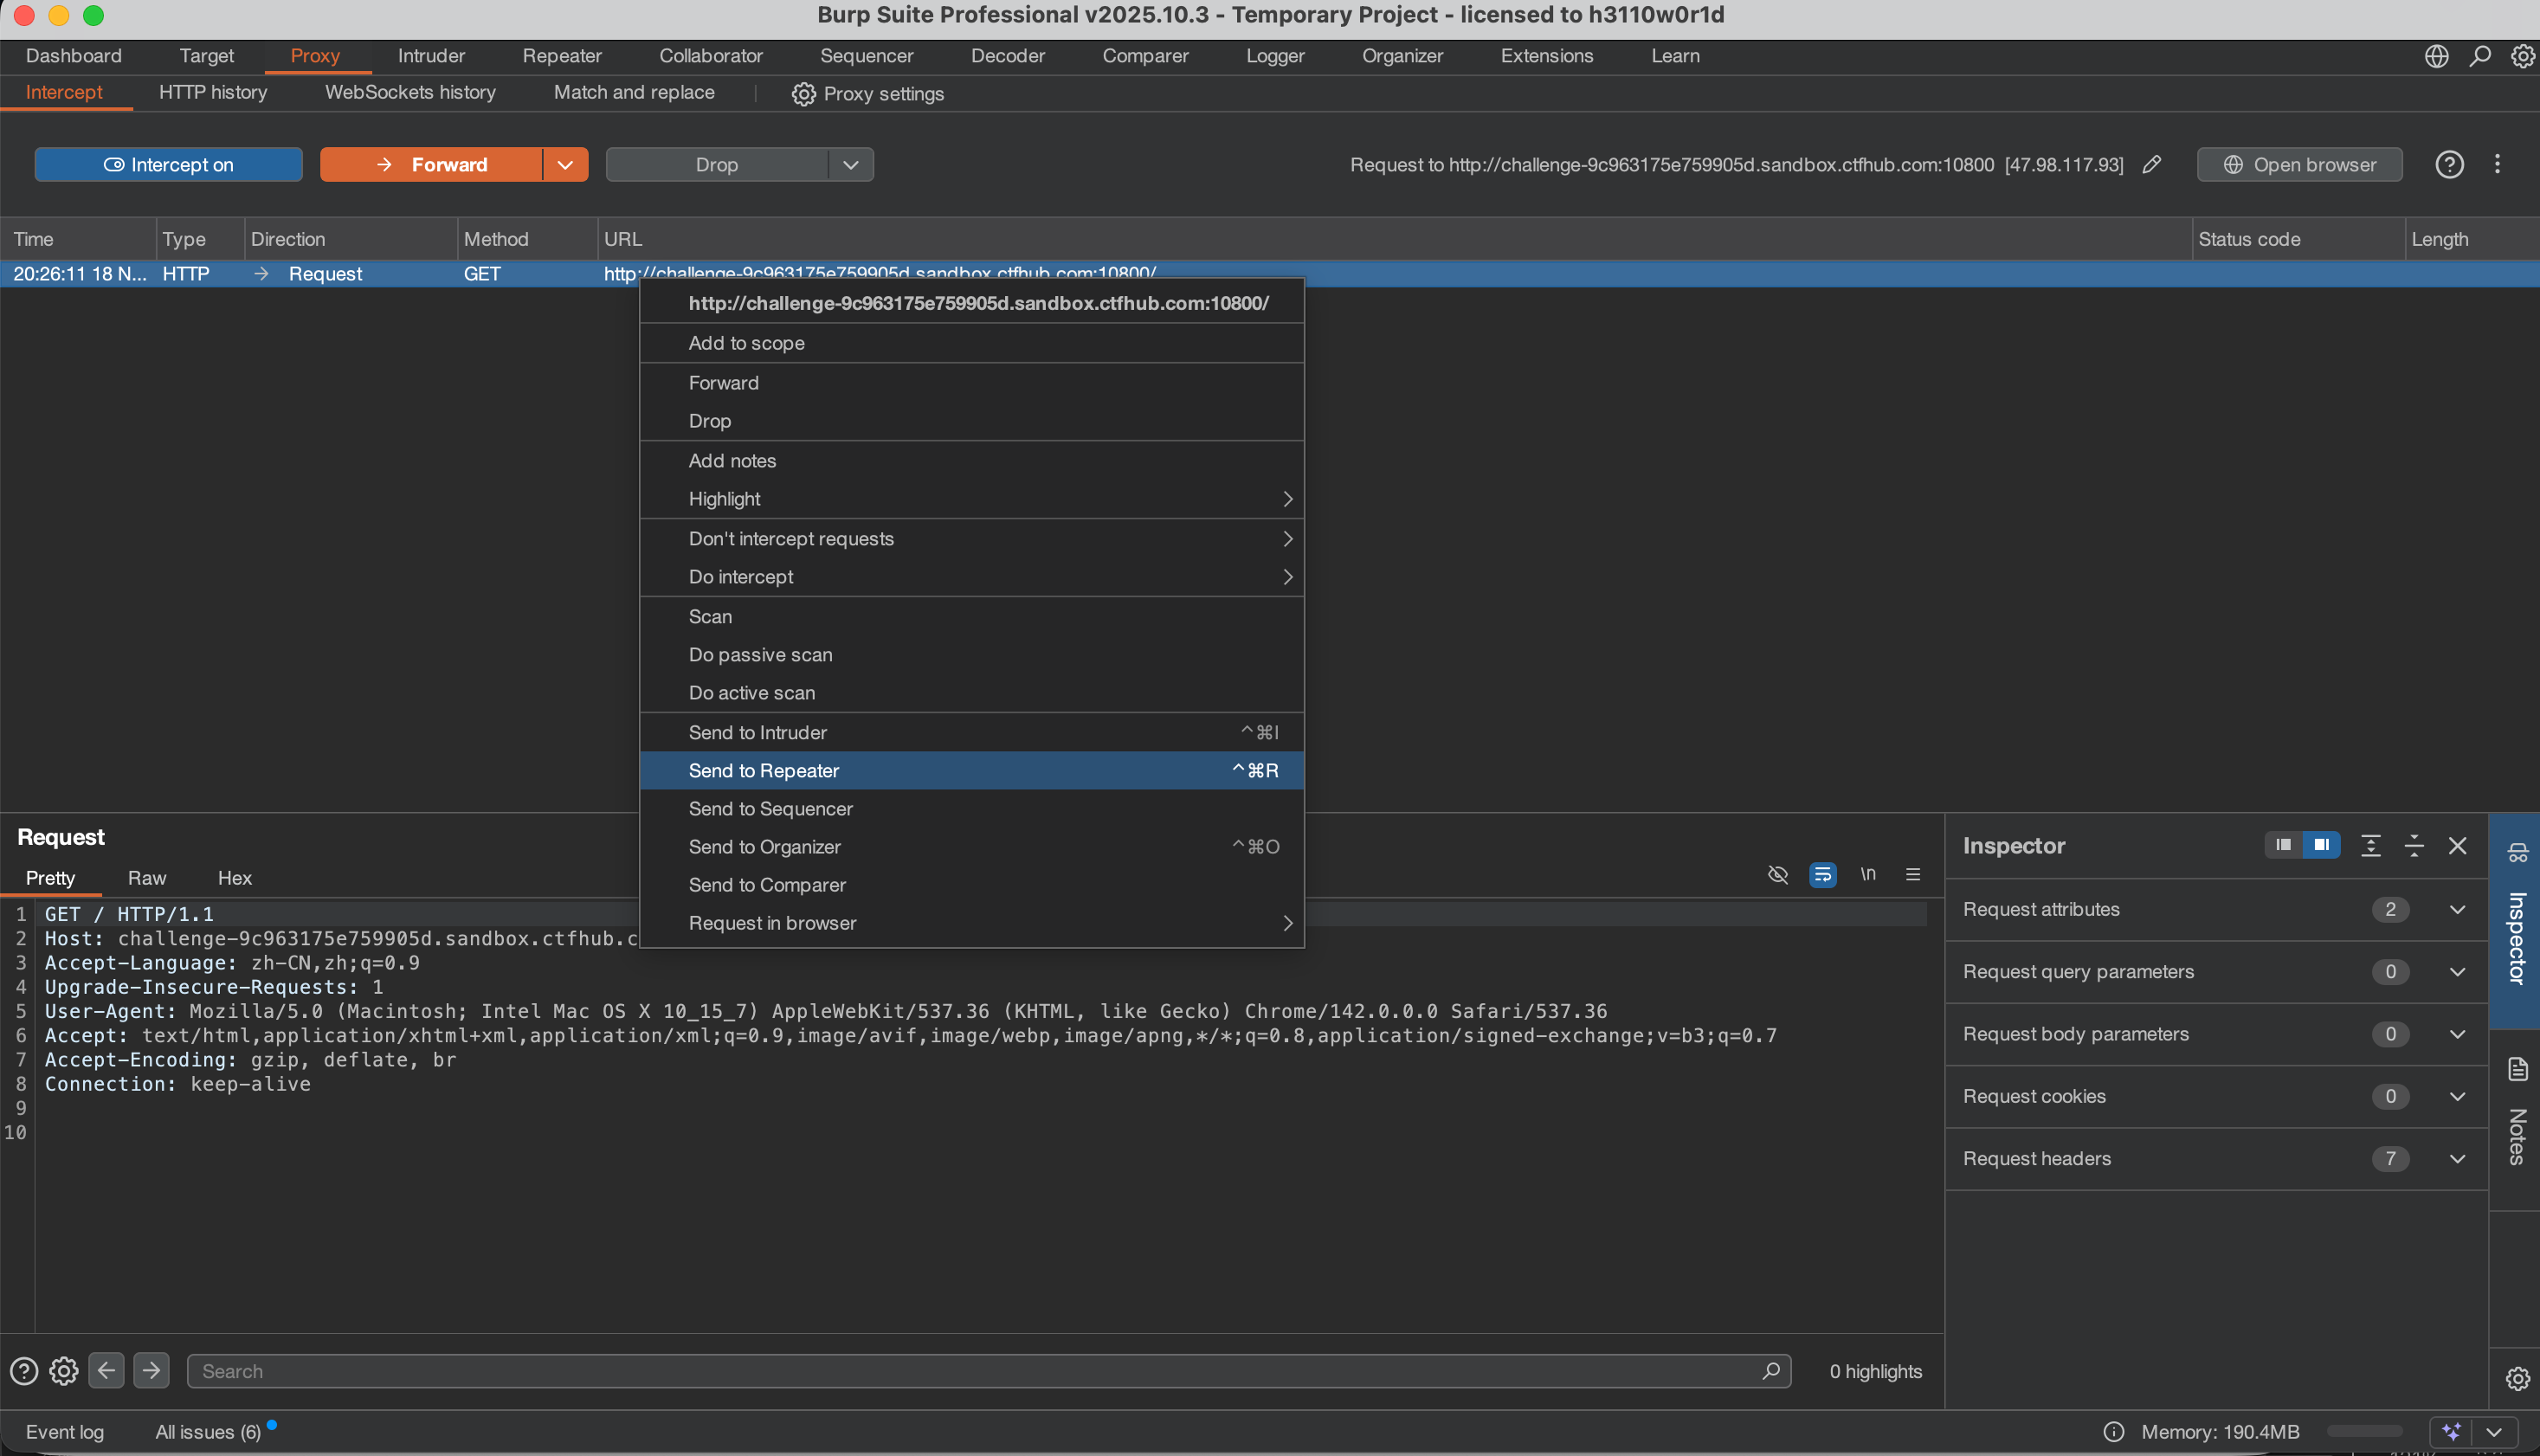The image size is (2540, 1456).
Task: Switch Inspector to left-side layout toggle
Action: (2283, 846)
